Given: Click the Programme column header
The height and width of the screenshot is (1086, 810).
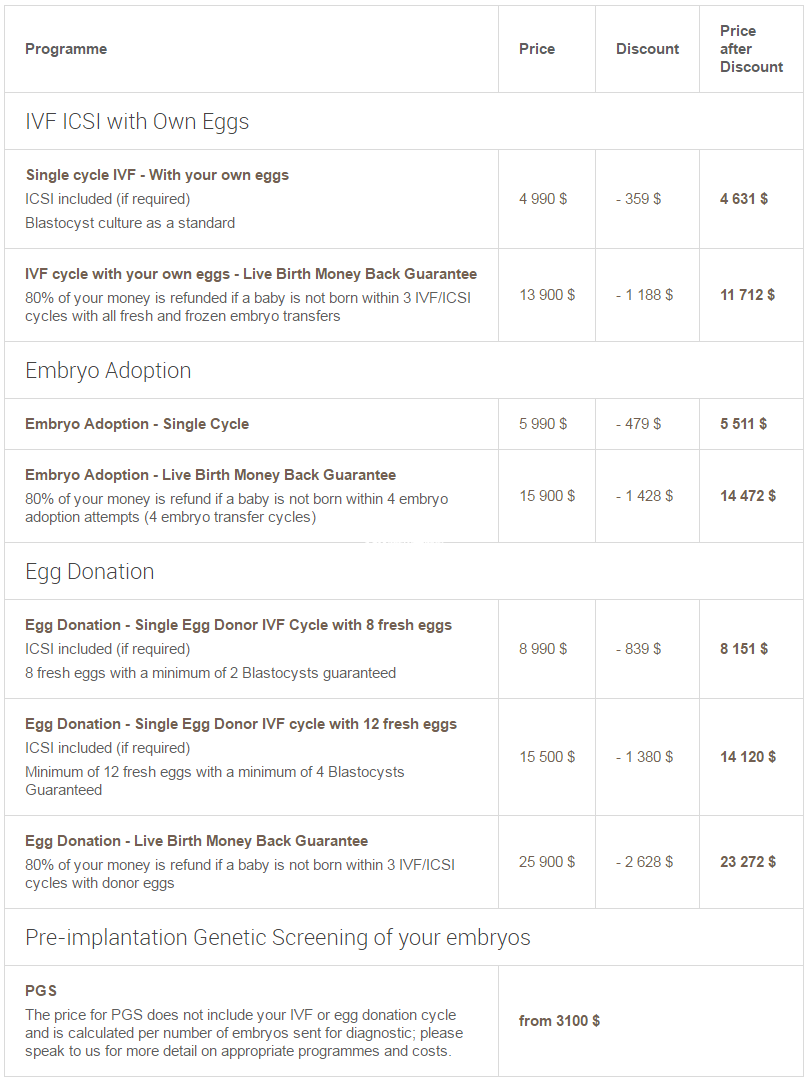Looking at the screenshot, I should (x=66, y=49).
